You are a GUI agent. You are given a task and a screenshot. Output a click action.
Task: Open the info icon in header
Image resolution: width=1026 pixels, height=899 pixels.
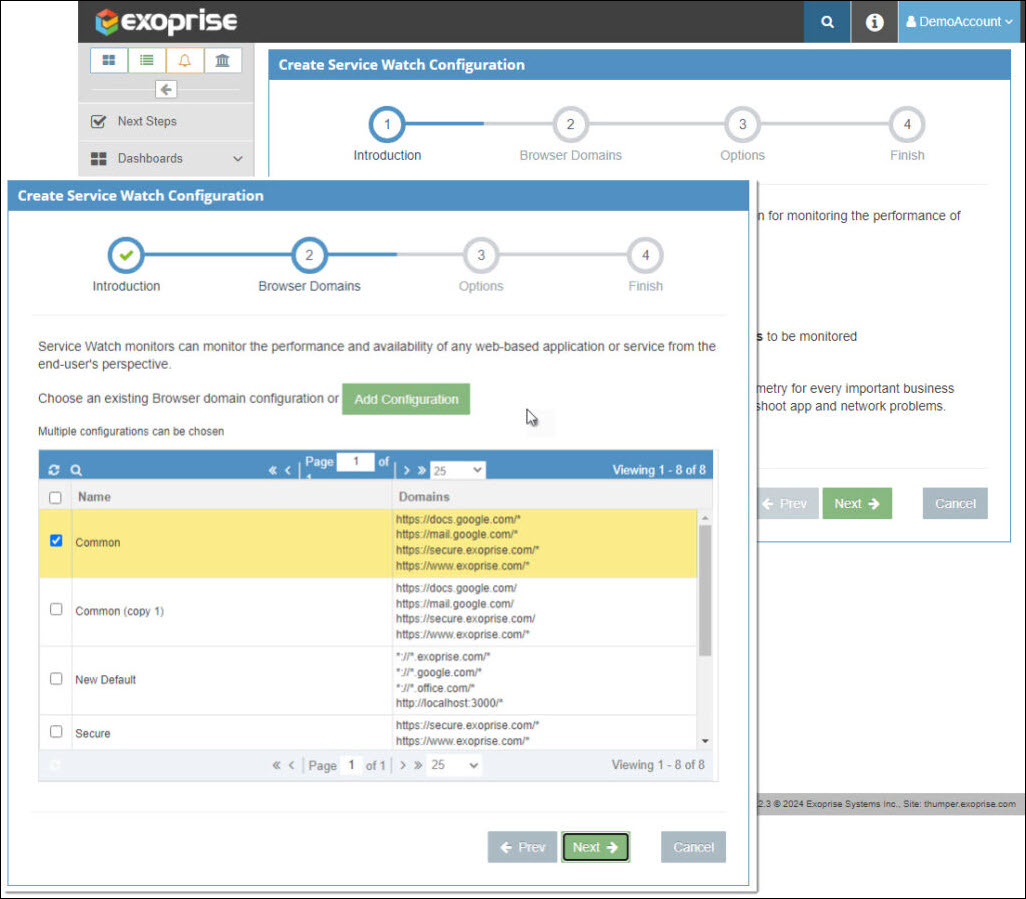pyautogui.click(x=874, y=22)
